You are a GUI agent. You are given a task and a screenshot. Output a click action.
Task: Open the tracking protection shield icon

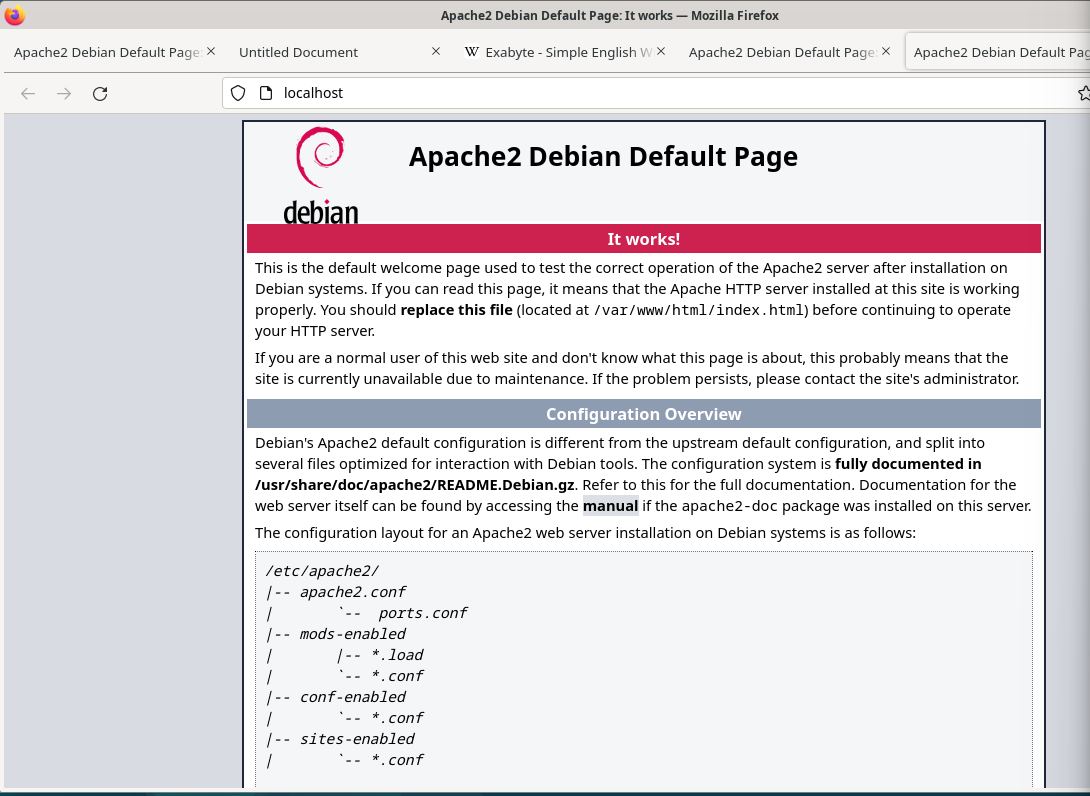(x=238, y=93)
